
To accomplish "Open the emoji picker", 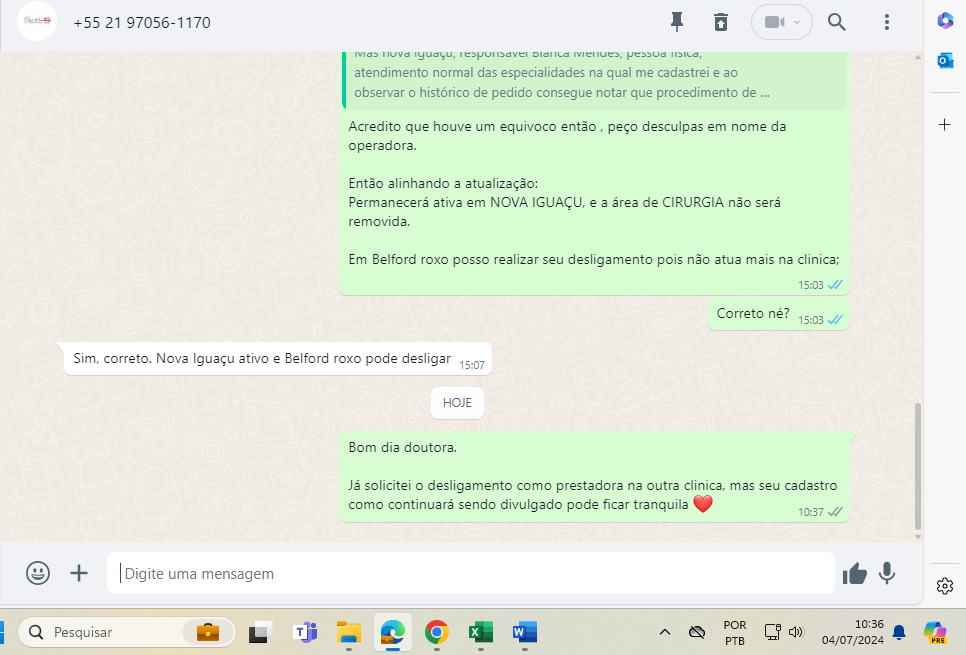I will (x=38, y=573).
